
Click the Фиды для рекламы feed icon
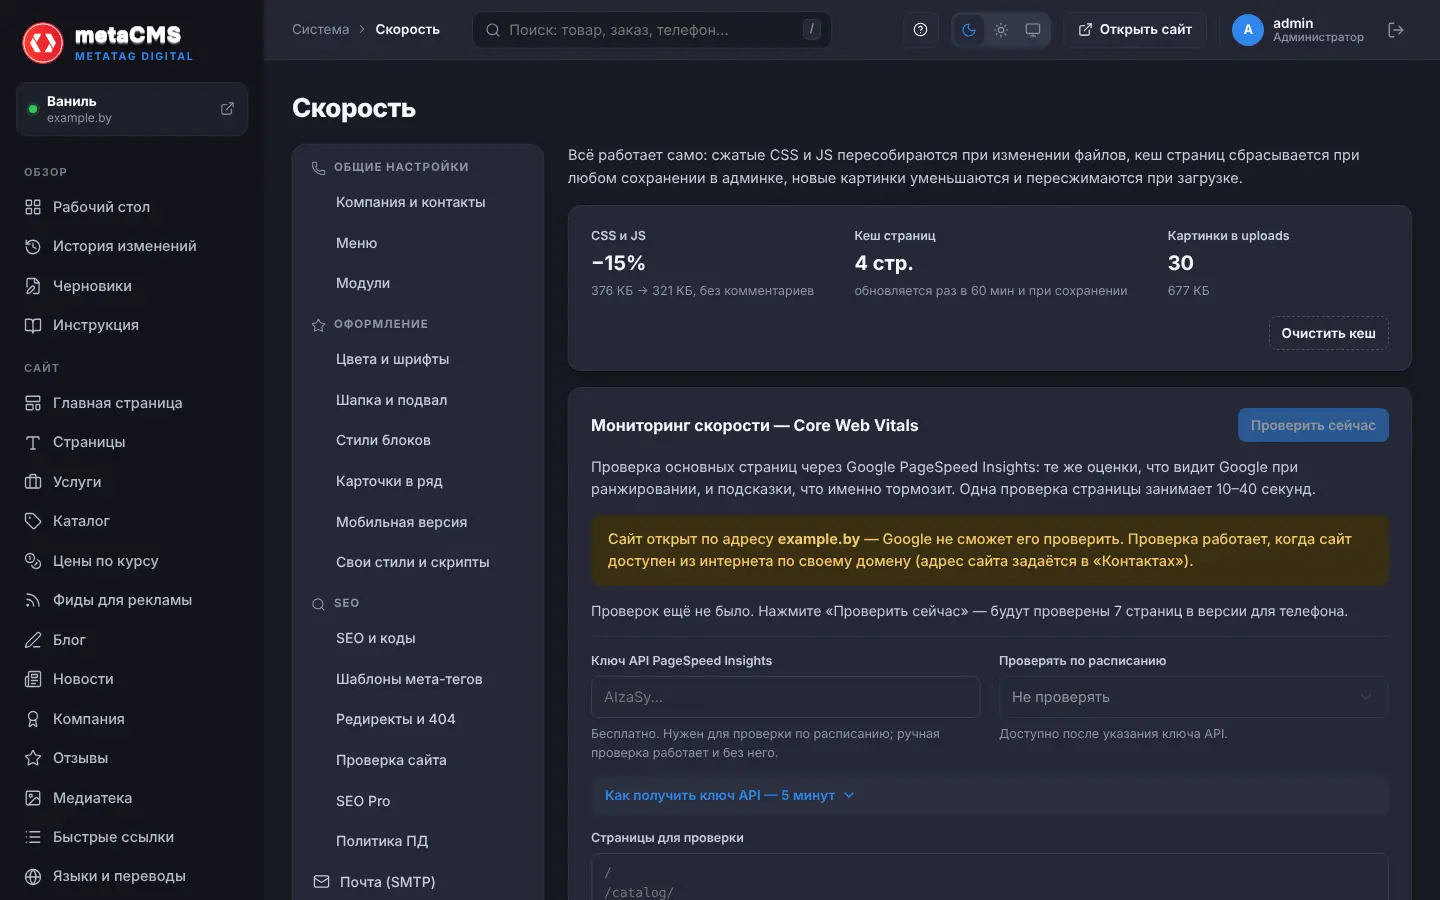click(33, 600)
